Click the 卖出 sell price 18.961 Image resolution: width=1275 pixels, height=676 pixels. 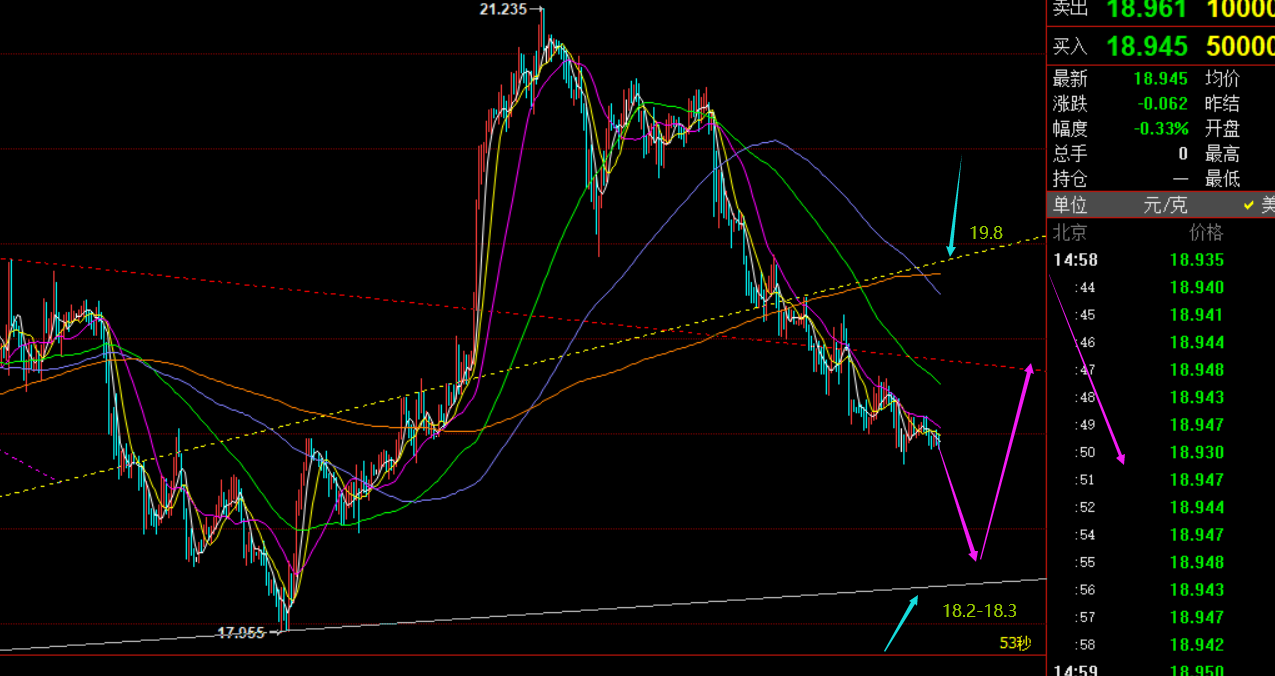[x=1147, y=10]
